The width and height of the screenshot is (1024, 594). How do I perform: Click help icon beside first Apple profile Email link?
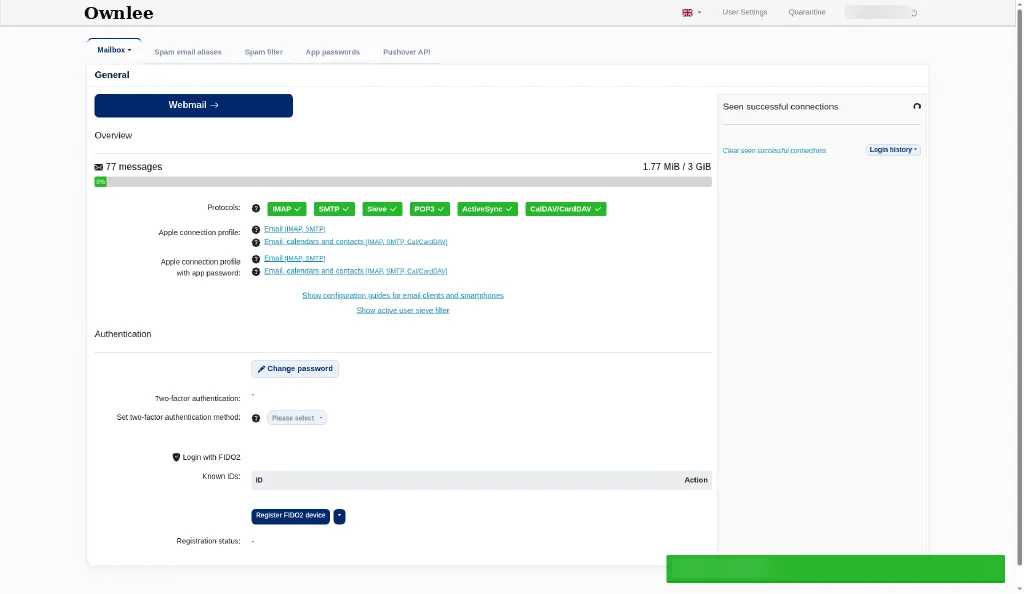tap(256, 230)
